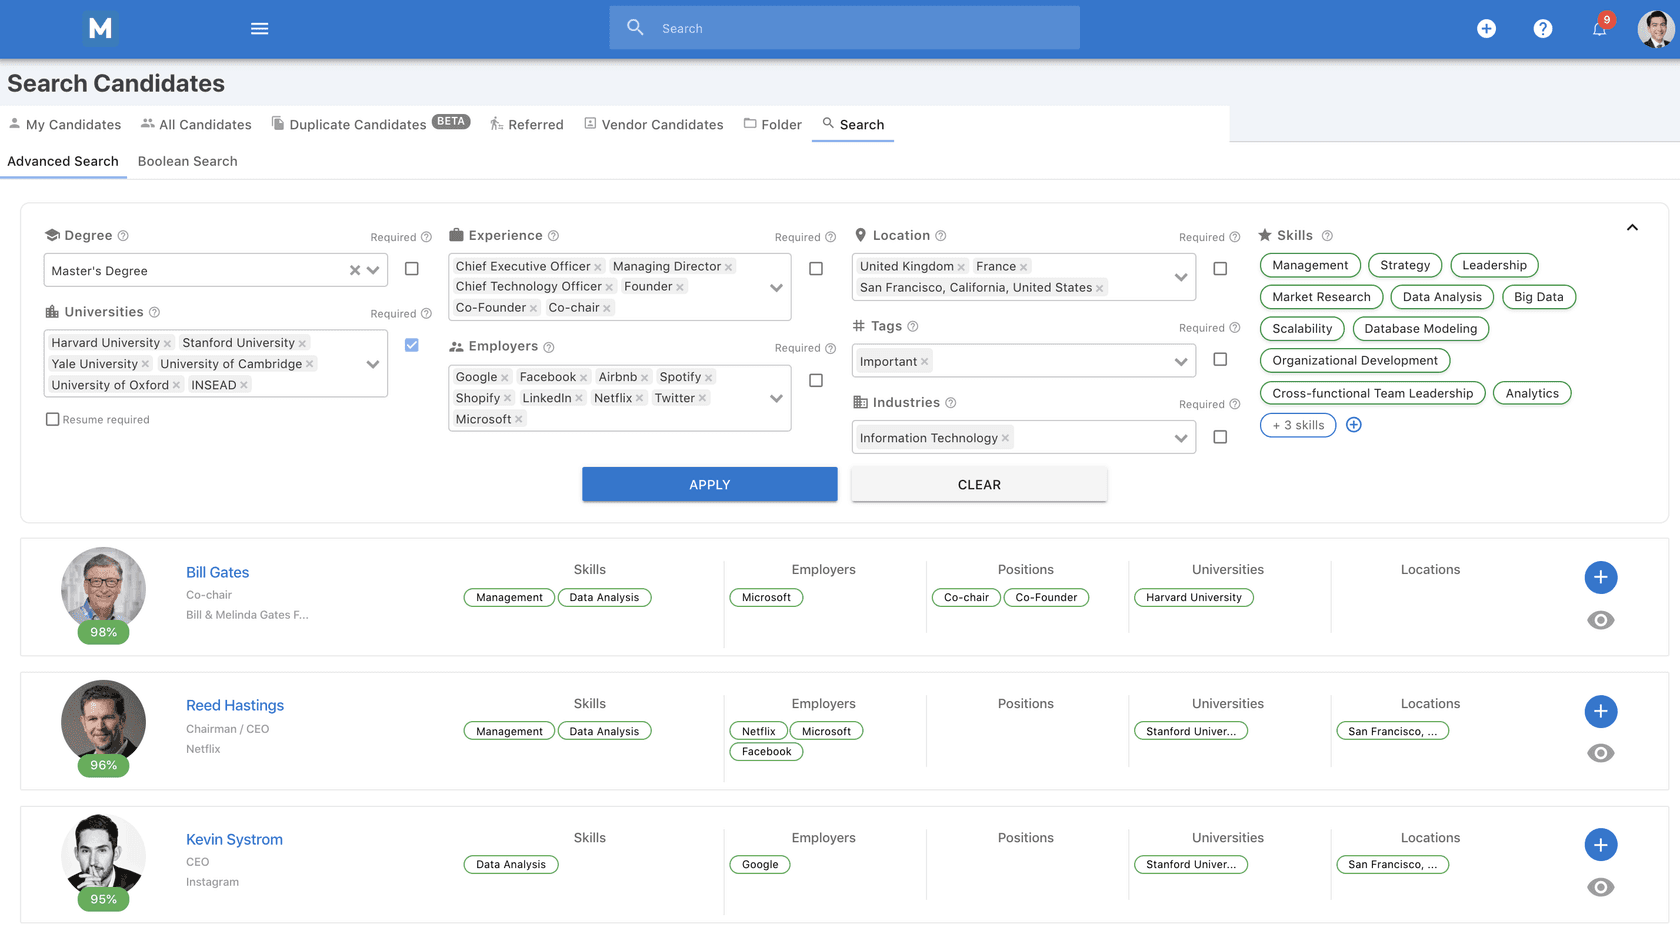Click the Experience help info icon
Viewport: 1680px width, 928px height.
[x=553, y=236]
